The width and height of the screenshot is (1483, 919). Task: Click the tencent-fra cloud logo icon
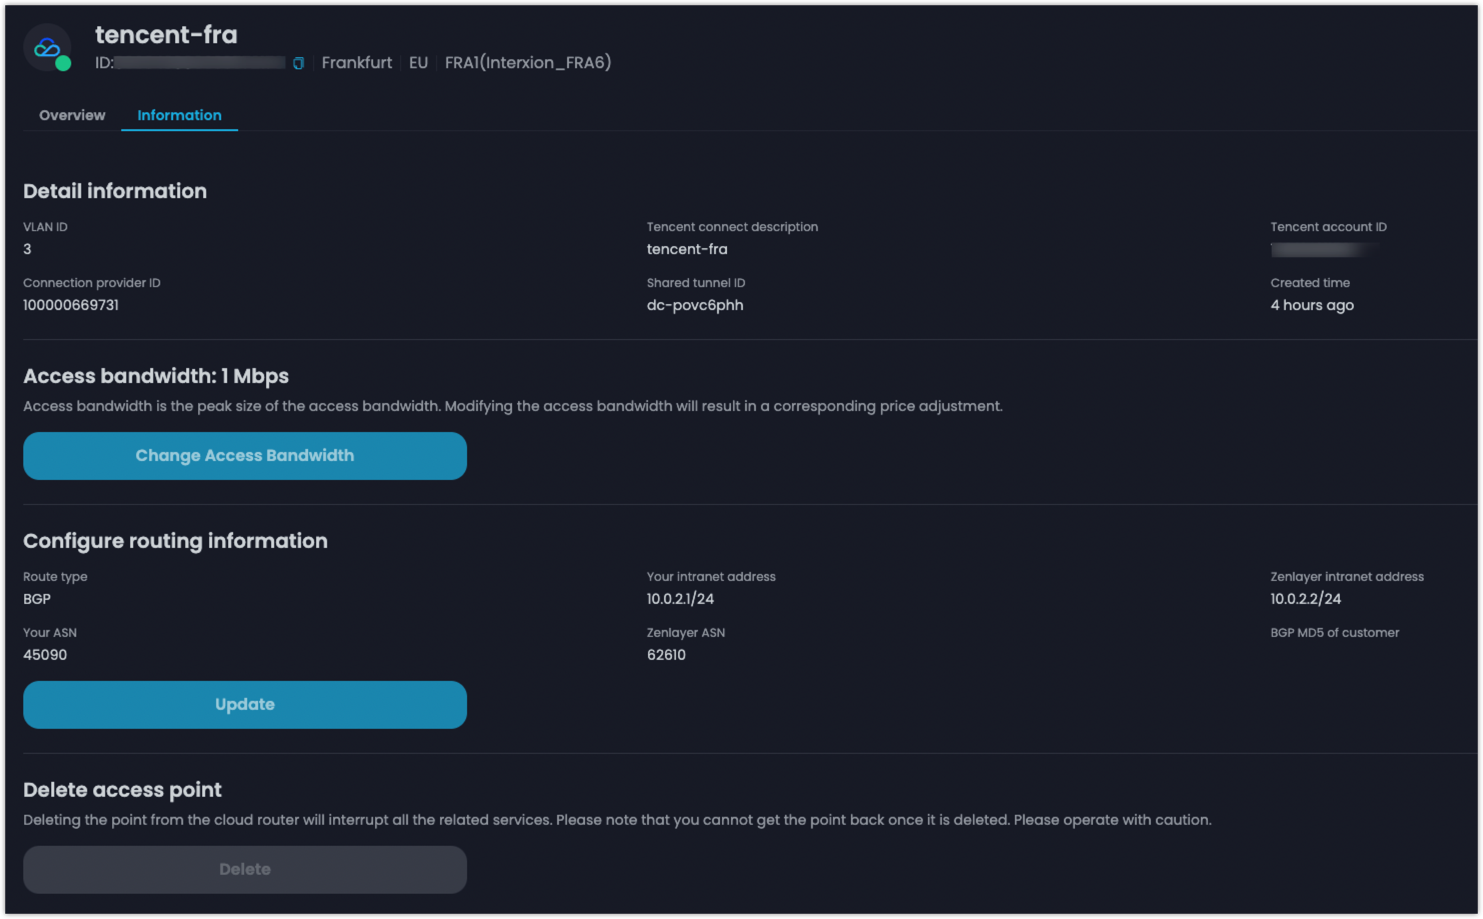(x=48, y=48)
